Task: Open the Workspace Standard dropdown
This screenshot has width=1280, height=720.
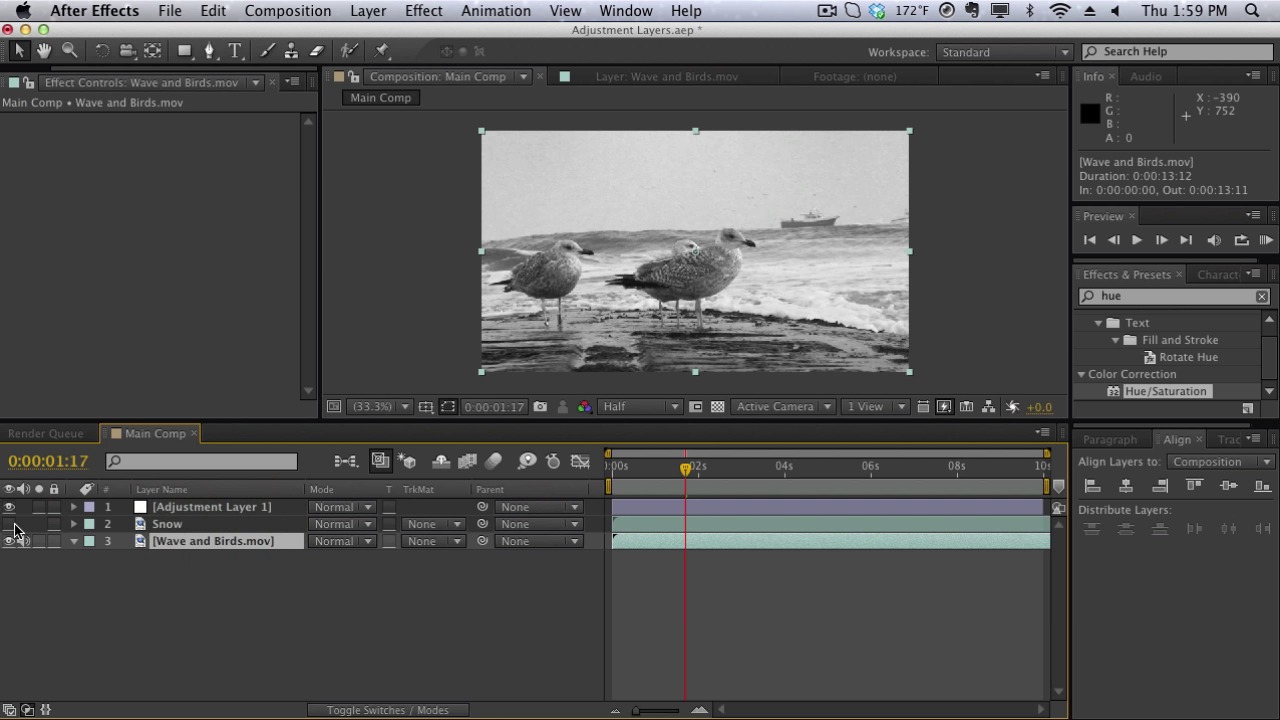Action: click(x=1004, y=52)
